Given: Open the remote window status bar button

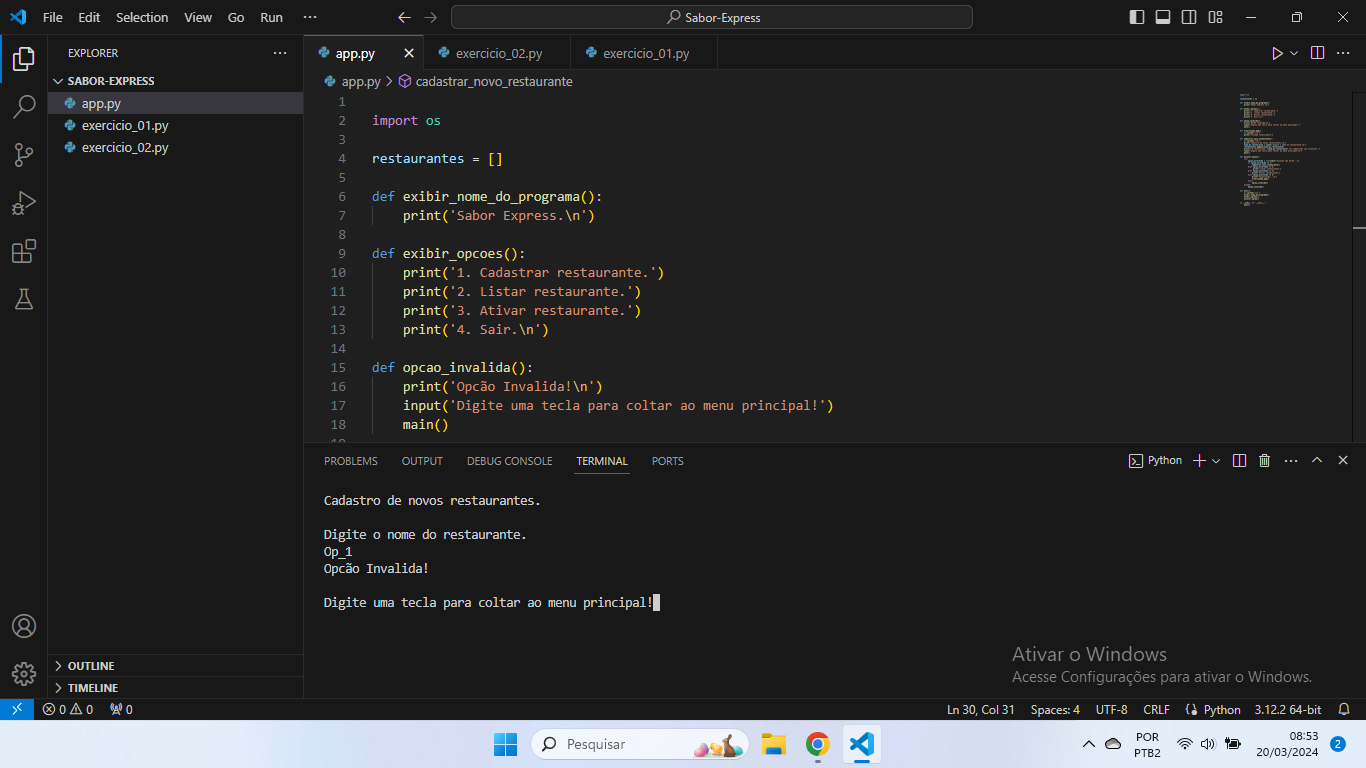Looking at the screenshot, I should pyautogui.click(x=17, y=709).
